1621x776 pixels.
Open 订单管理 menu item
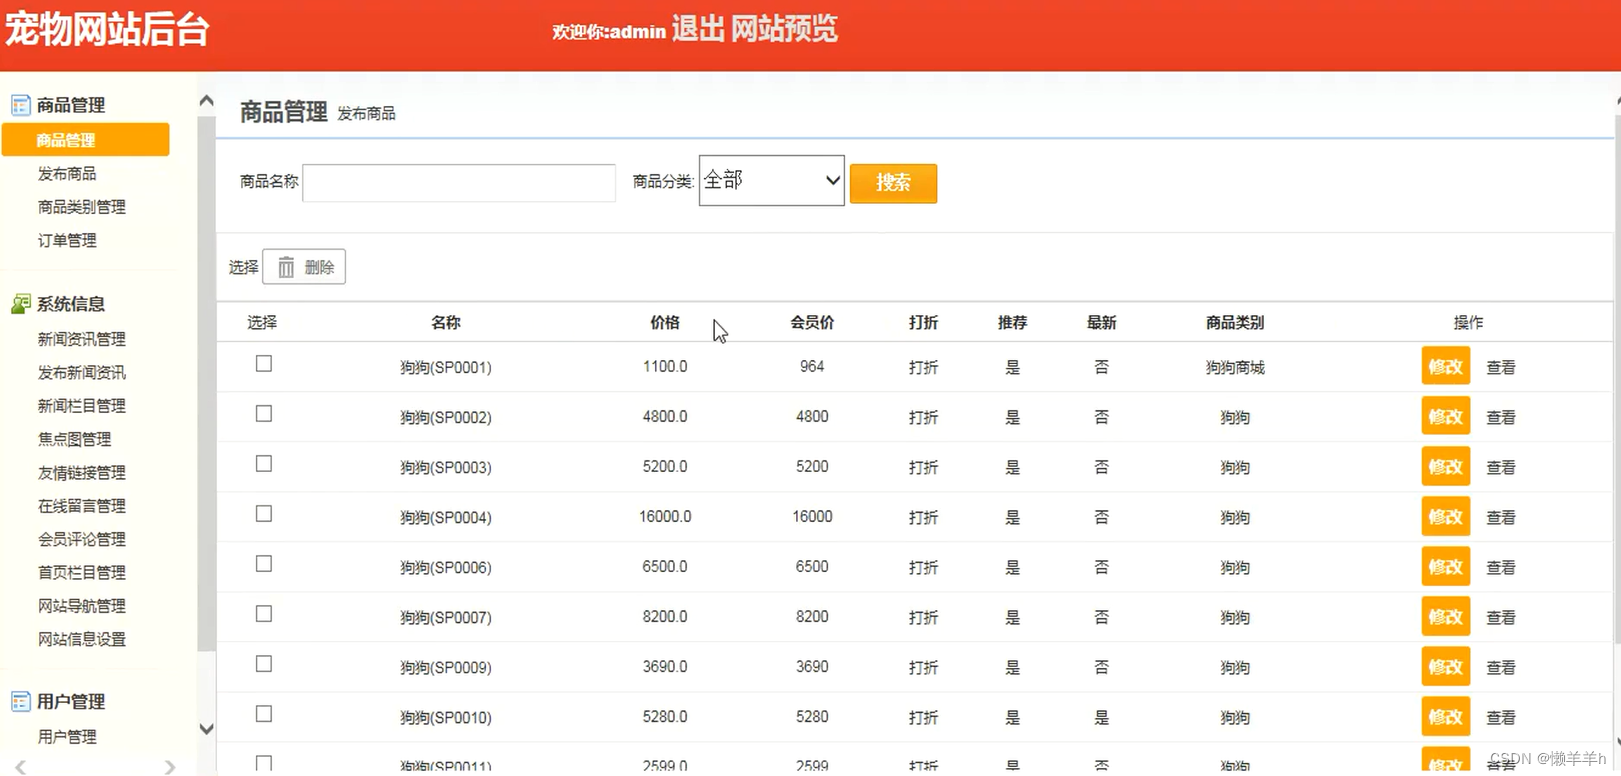pyautogui.click(x=67, y=240)
